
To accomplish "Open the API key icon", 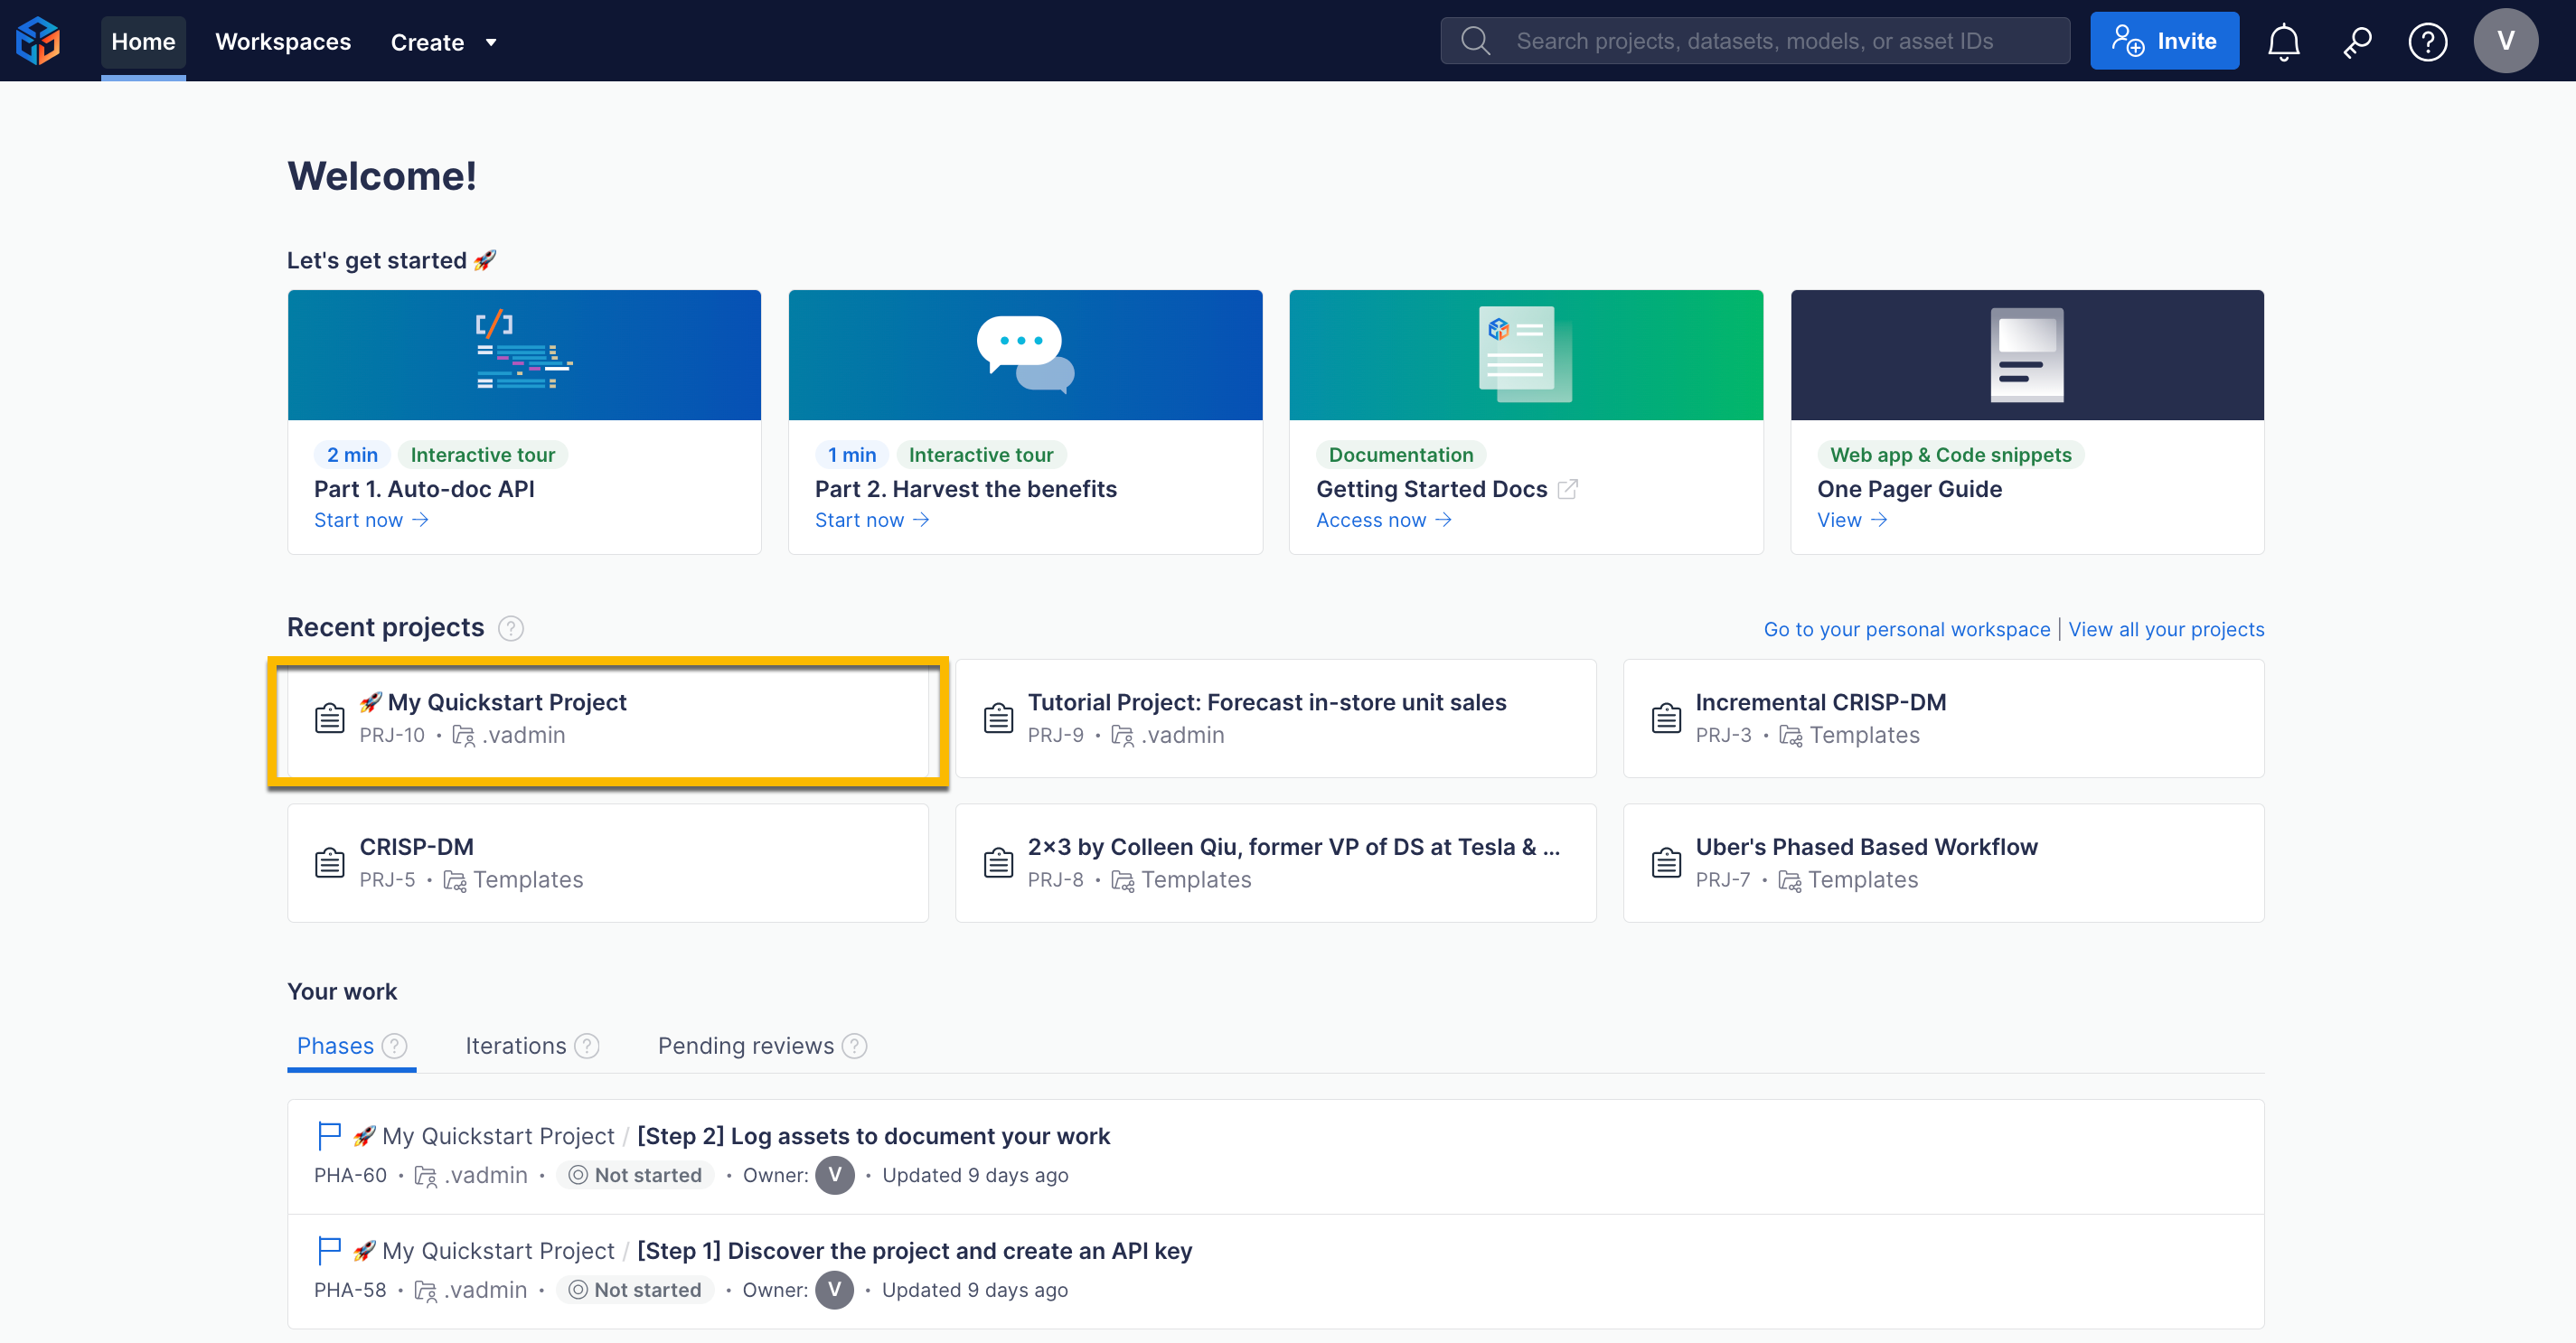I will click(x=2356, y=41).
